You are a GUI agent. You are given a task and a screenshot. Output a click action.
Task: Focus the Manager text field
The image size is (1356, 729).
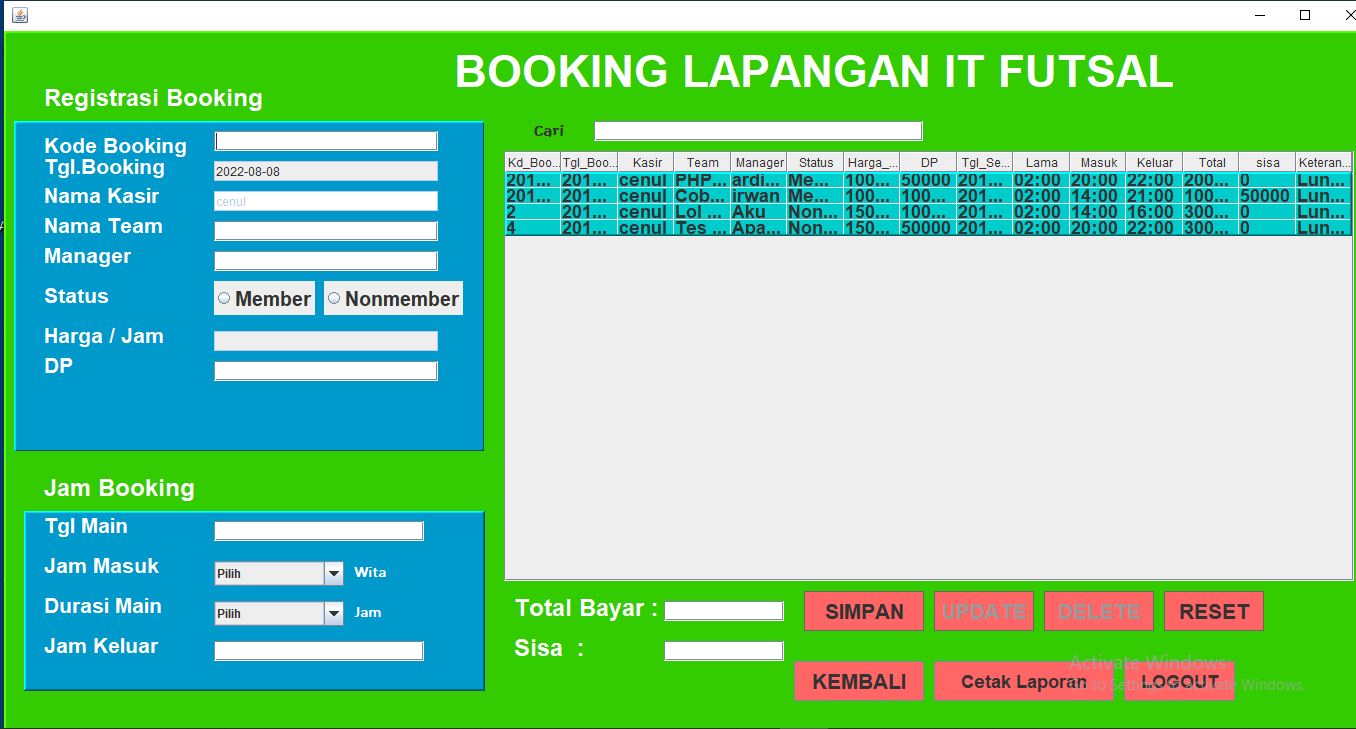(x=326, y=261)
